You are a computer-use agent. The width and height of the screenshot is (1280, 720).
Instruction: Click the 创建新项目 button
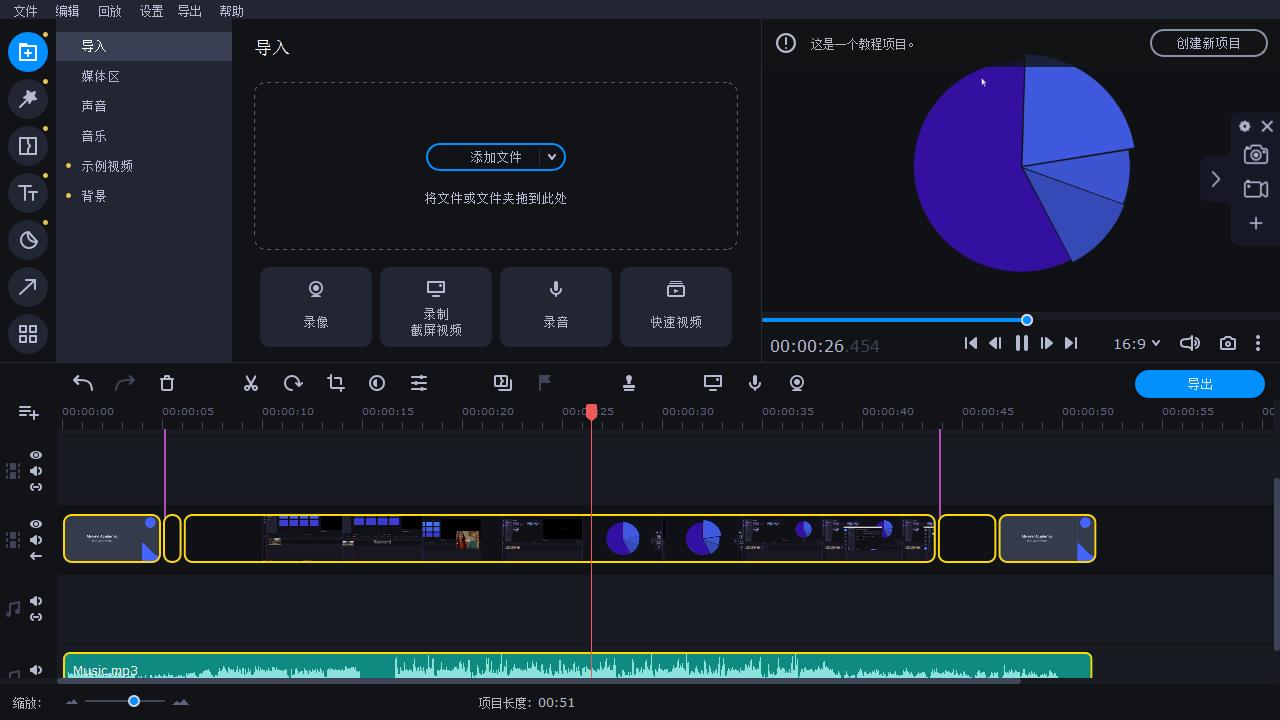pyautogui.click(x=1209, y=43)
